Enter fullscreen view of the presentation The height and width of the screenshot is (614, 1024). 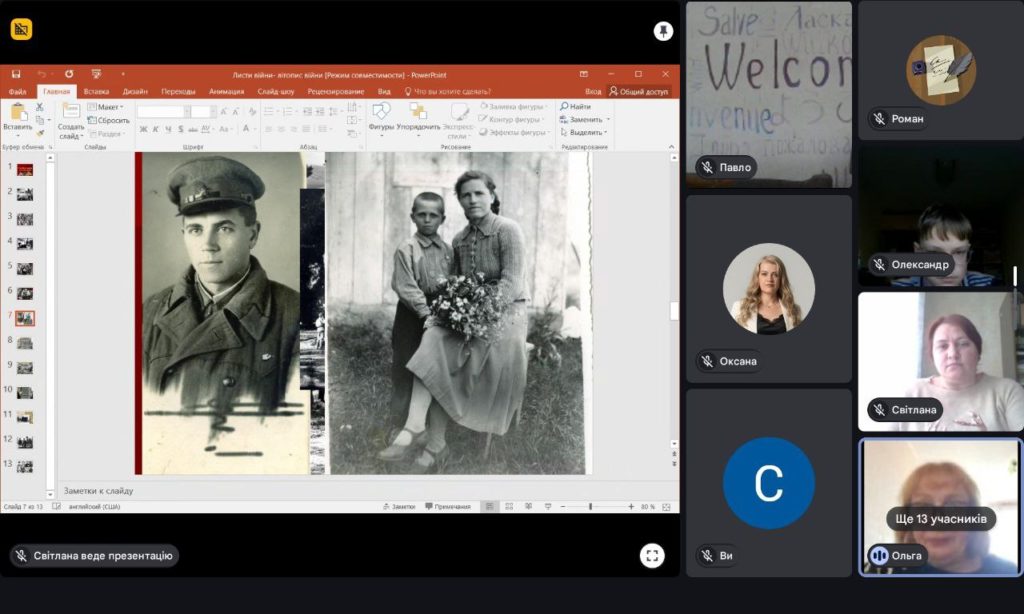(652, 555)
